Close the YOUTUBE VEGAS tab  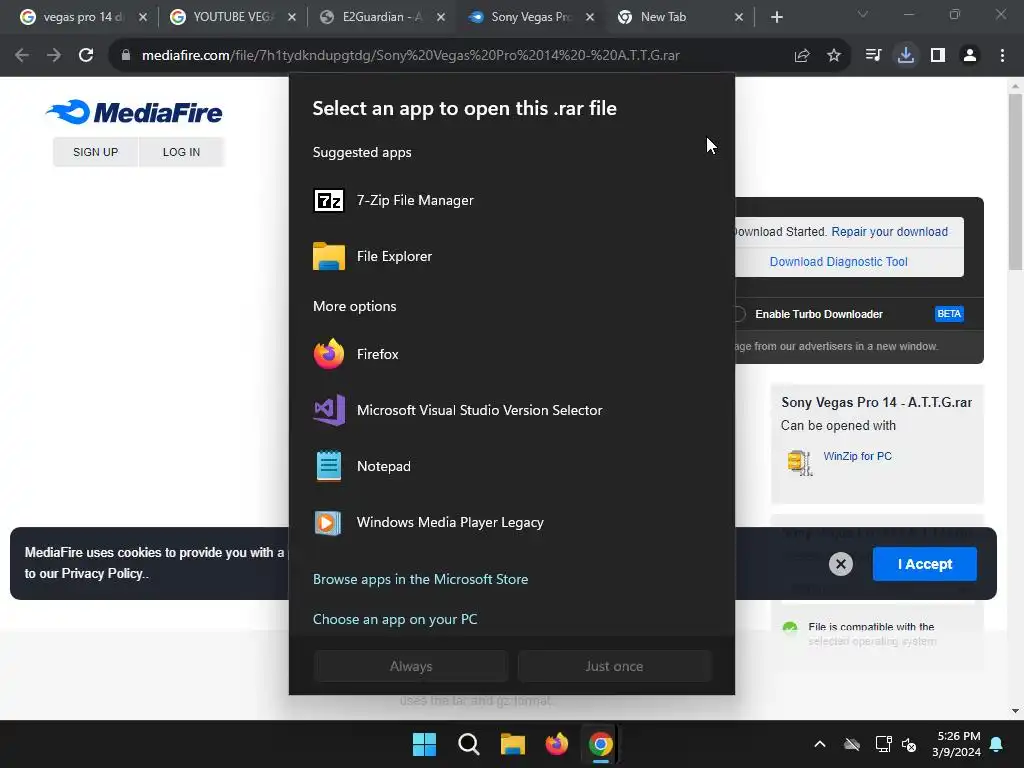292,18
